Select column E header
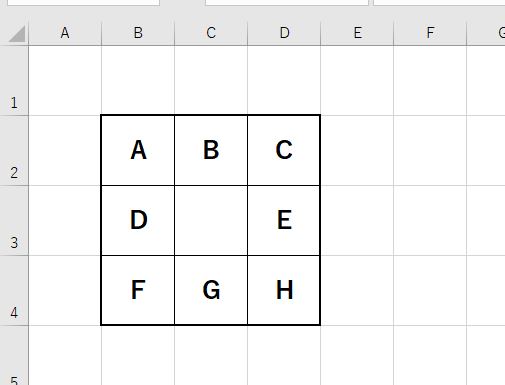Viewport: 505px width, 385px height. pyautogui.click(x=357, y=33)
